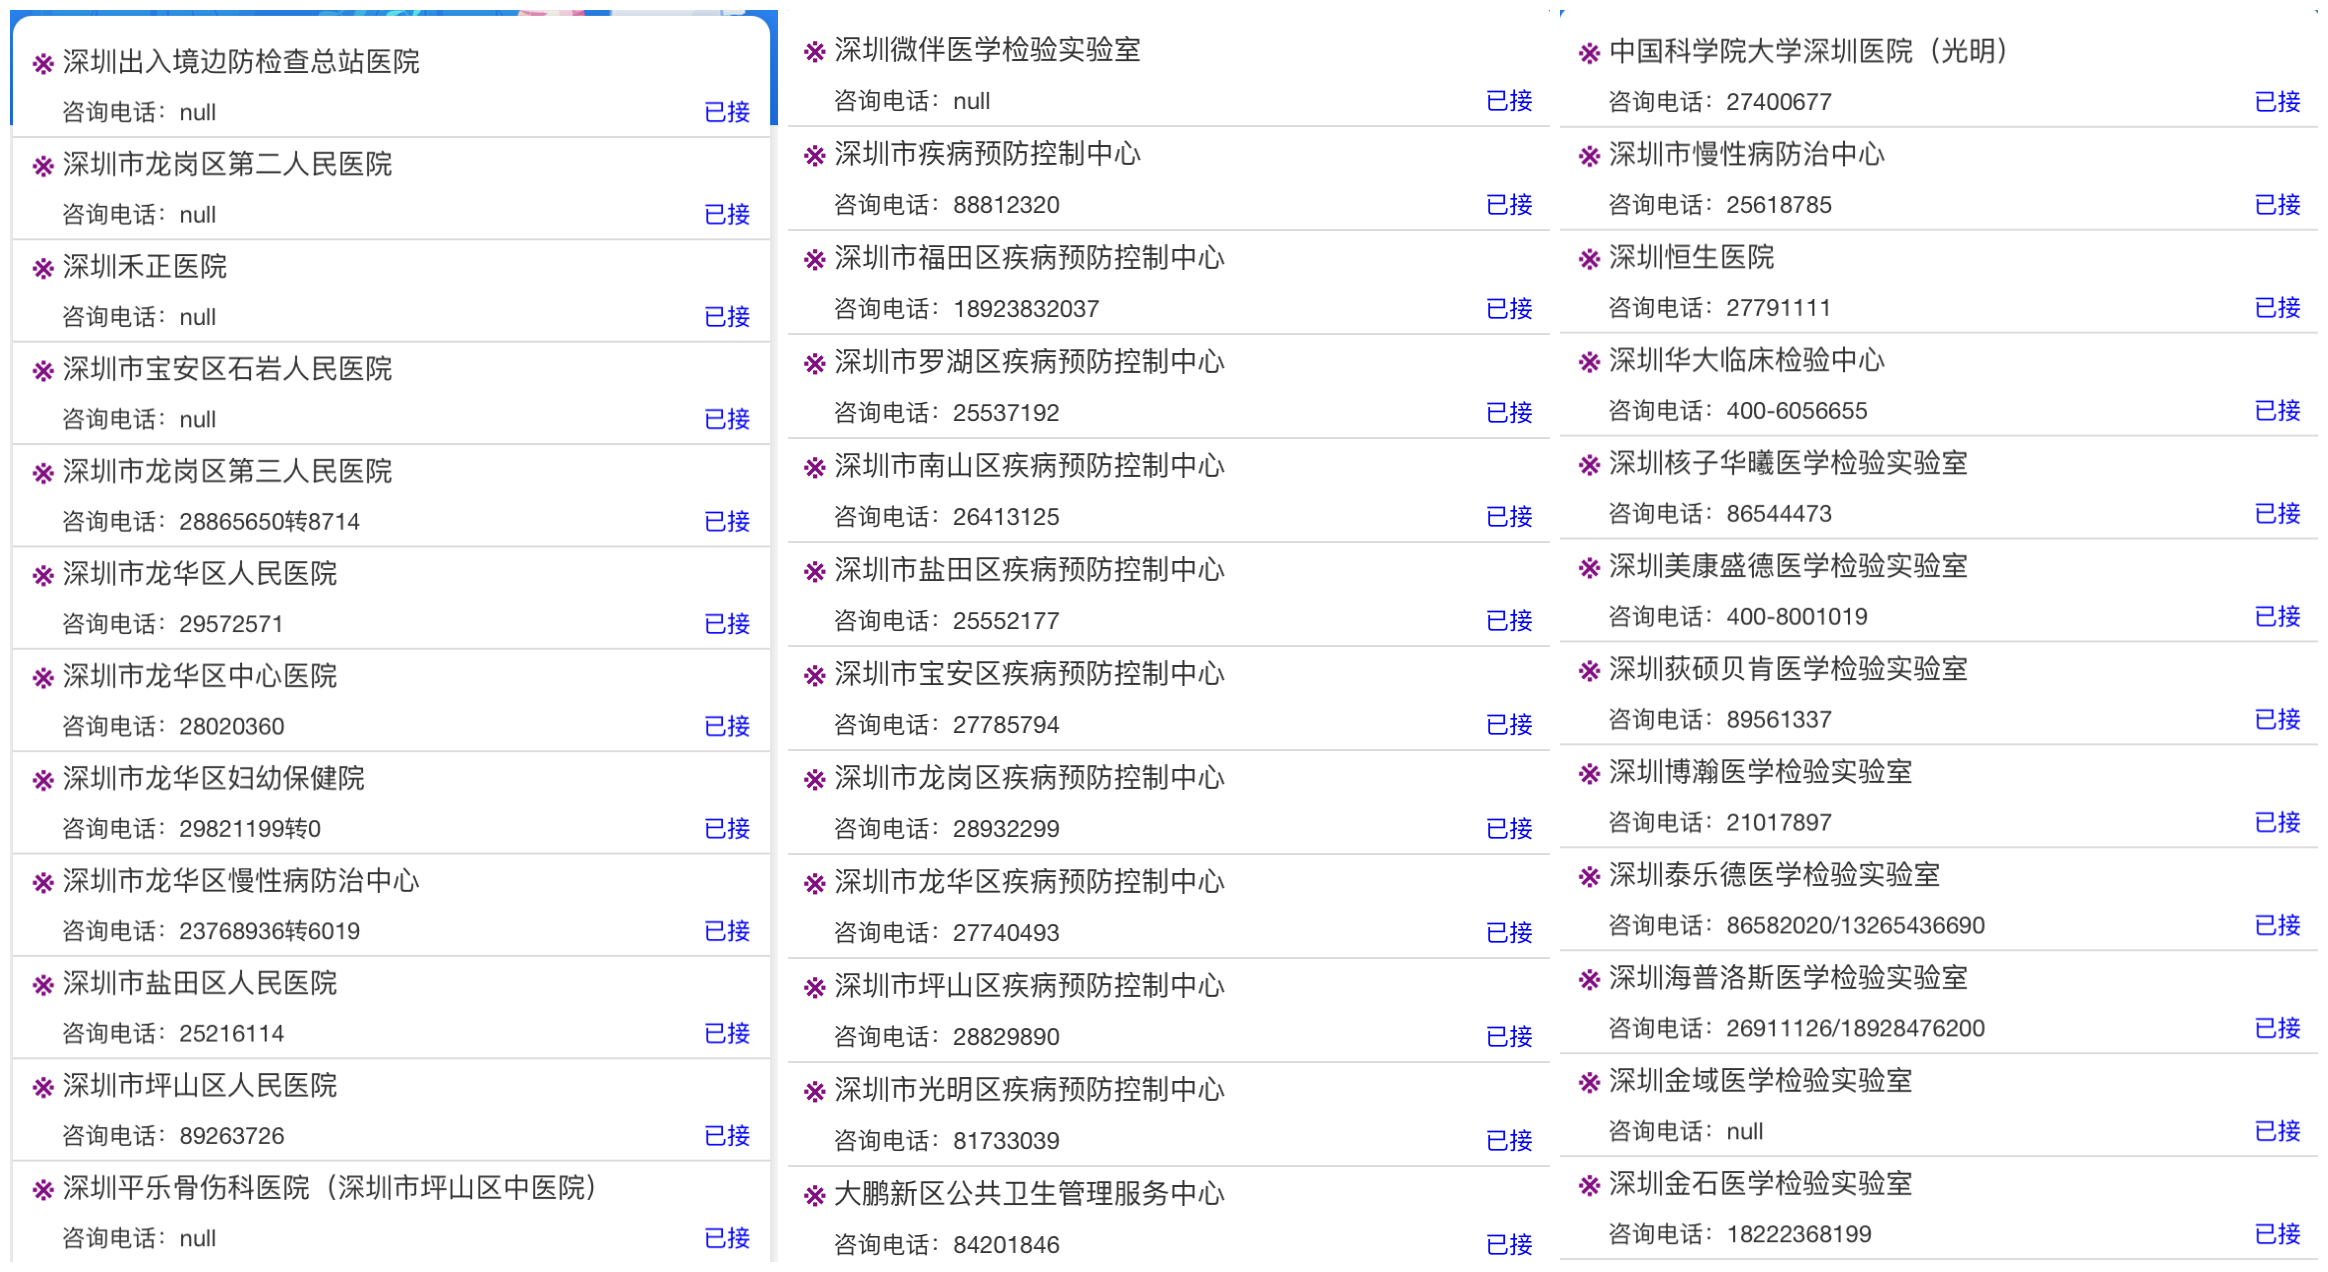Click the asterisk icon beside 中国科学院大学深圳医院（光明）
Screen dimensions: 2328x1272
coord(1589,53)
